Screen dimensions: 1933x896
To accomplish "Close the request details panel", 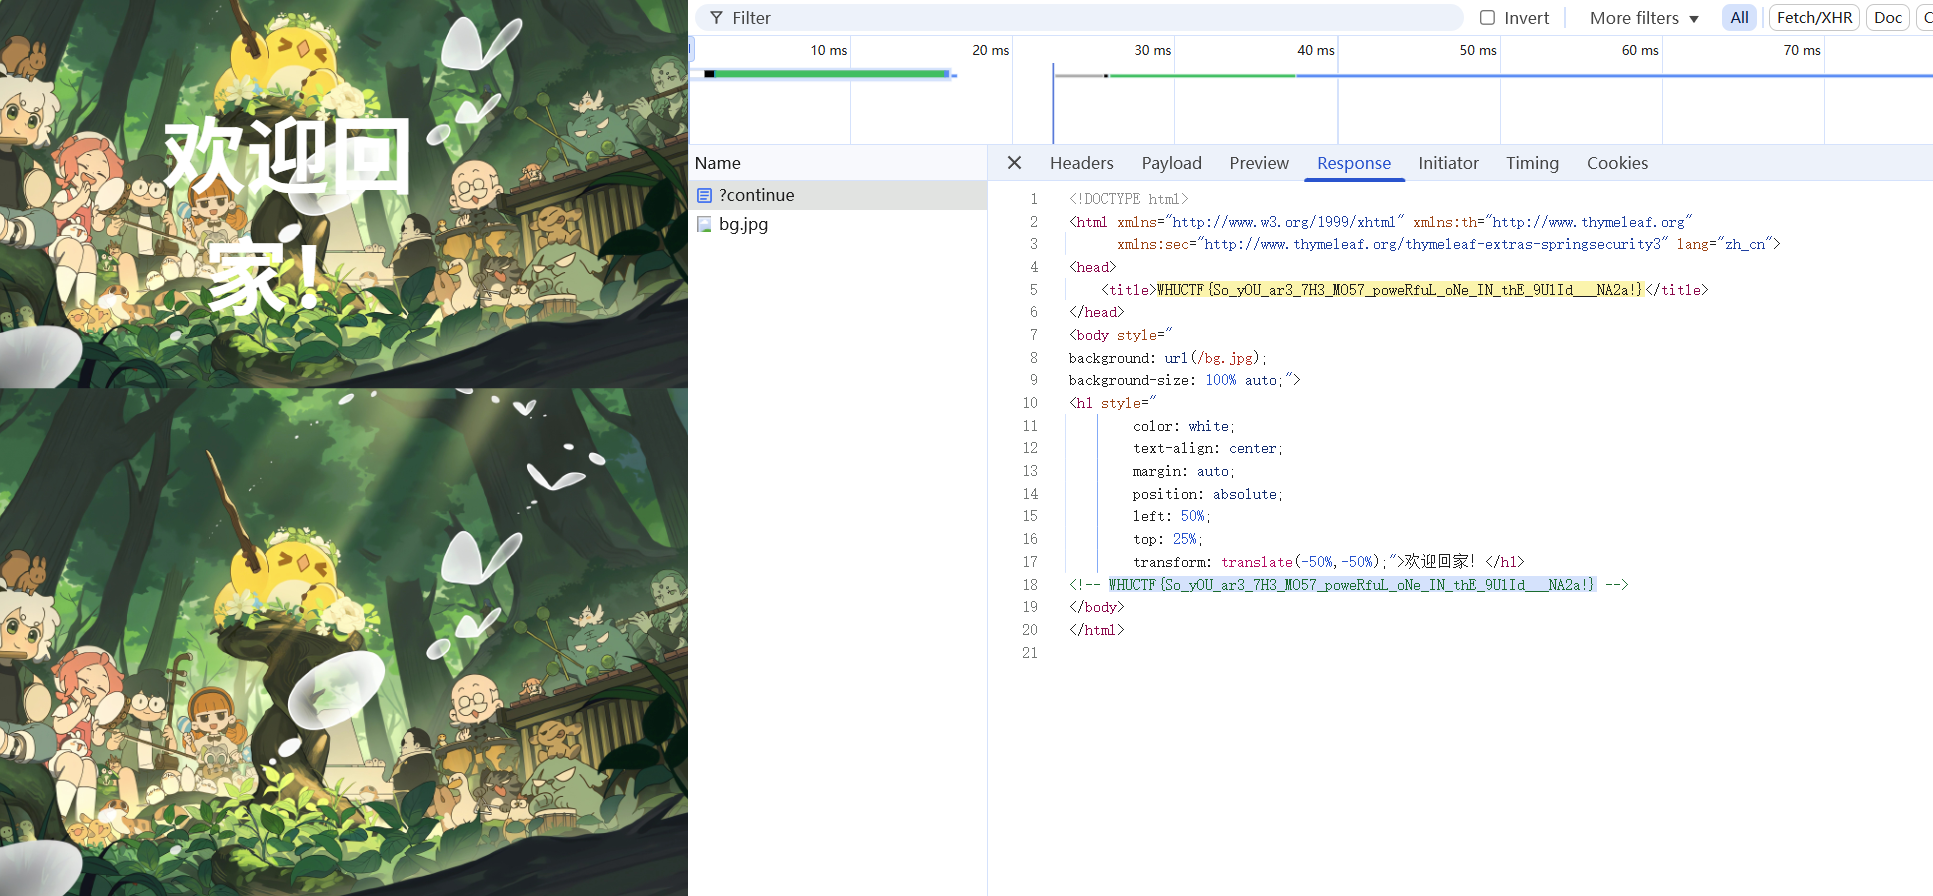I will click(1014, 163).
